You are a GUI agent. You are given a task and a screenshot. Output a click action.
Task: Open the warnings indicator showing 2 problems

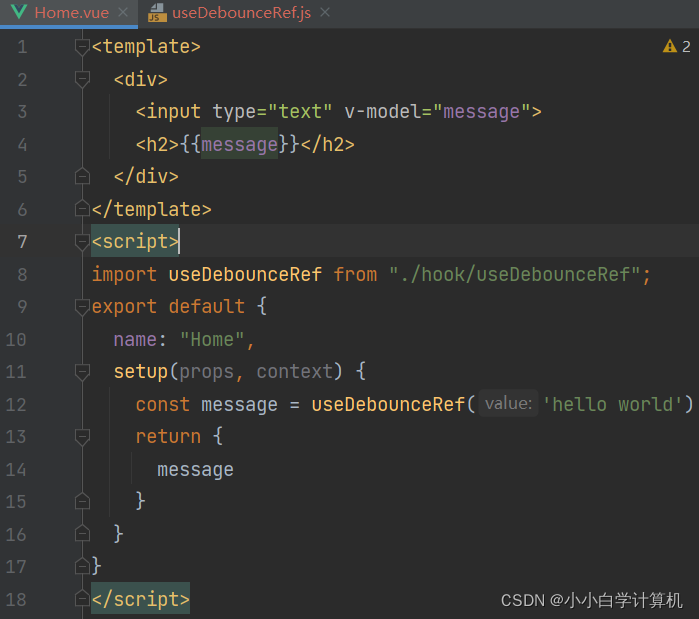(x=676, y=46)
